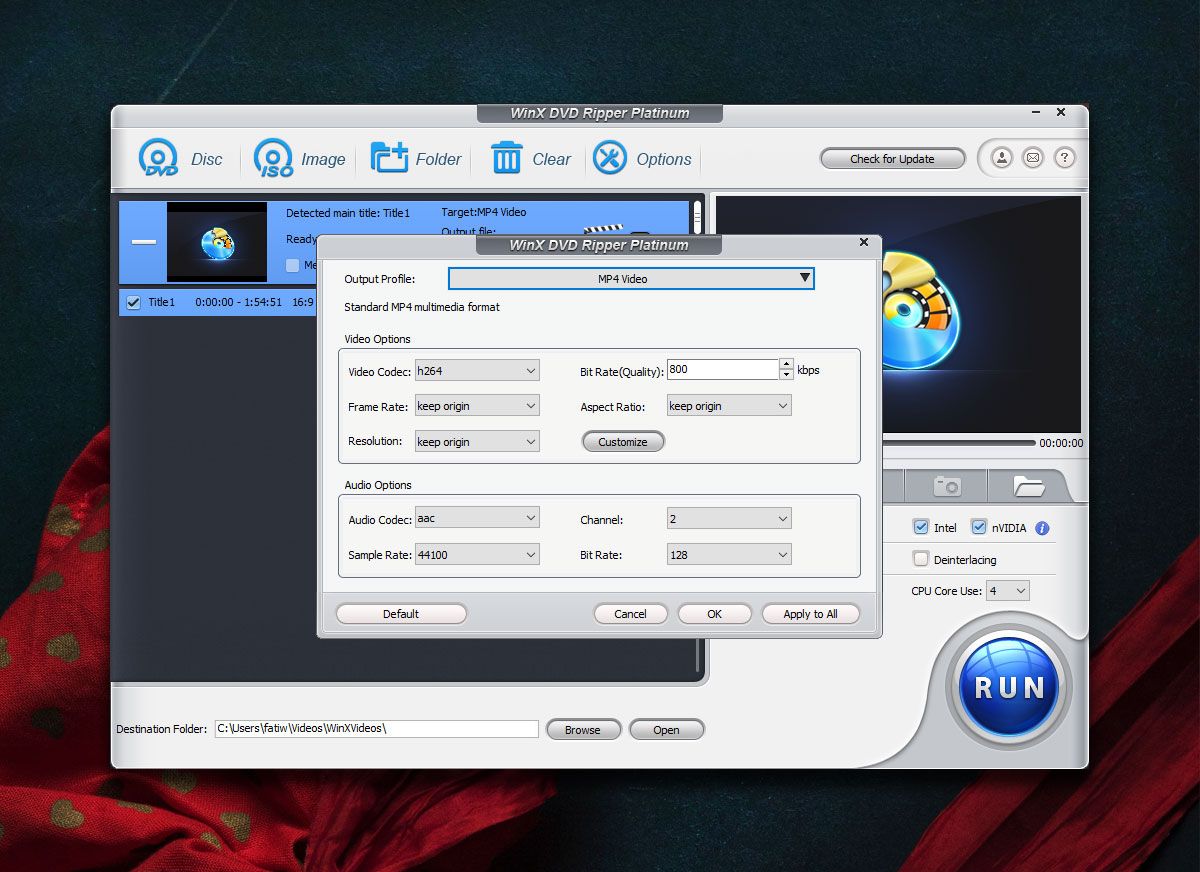Image resolution: width=1200 pixels, height=872 pixels.
Task: Click Check for Update button
Action: pyautogui.click(x=892, y=159)
